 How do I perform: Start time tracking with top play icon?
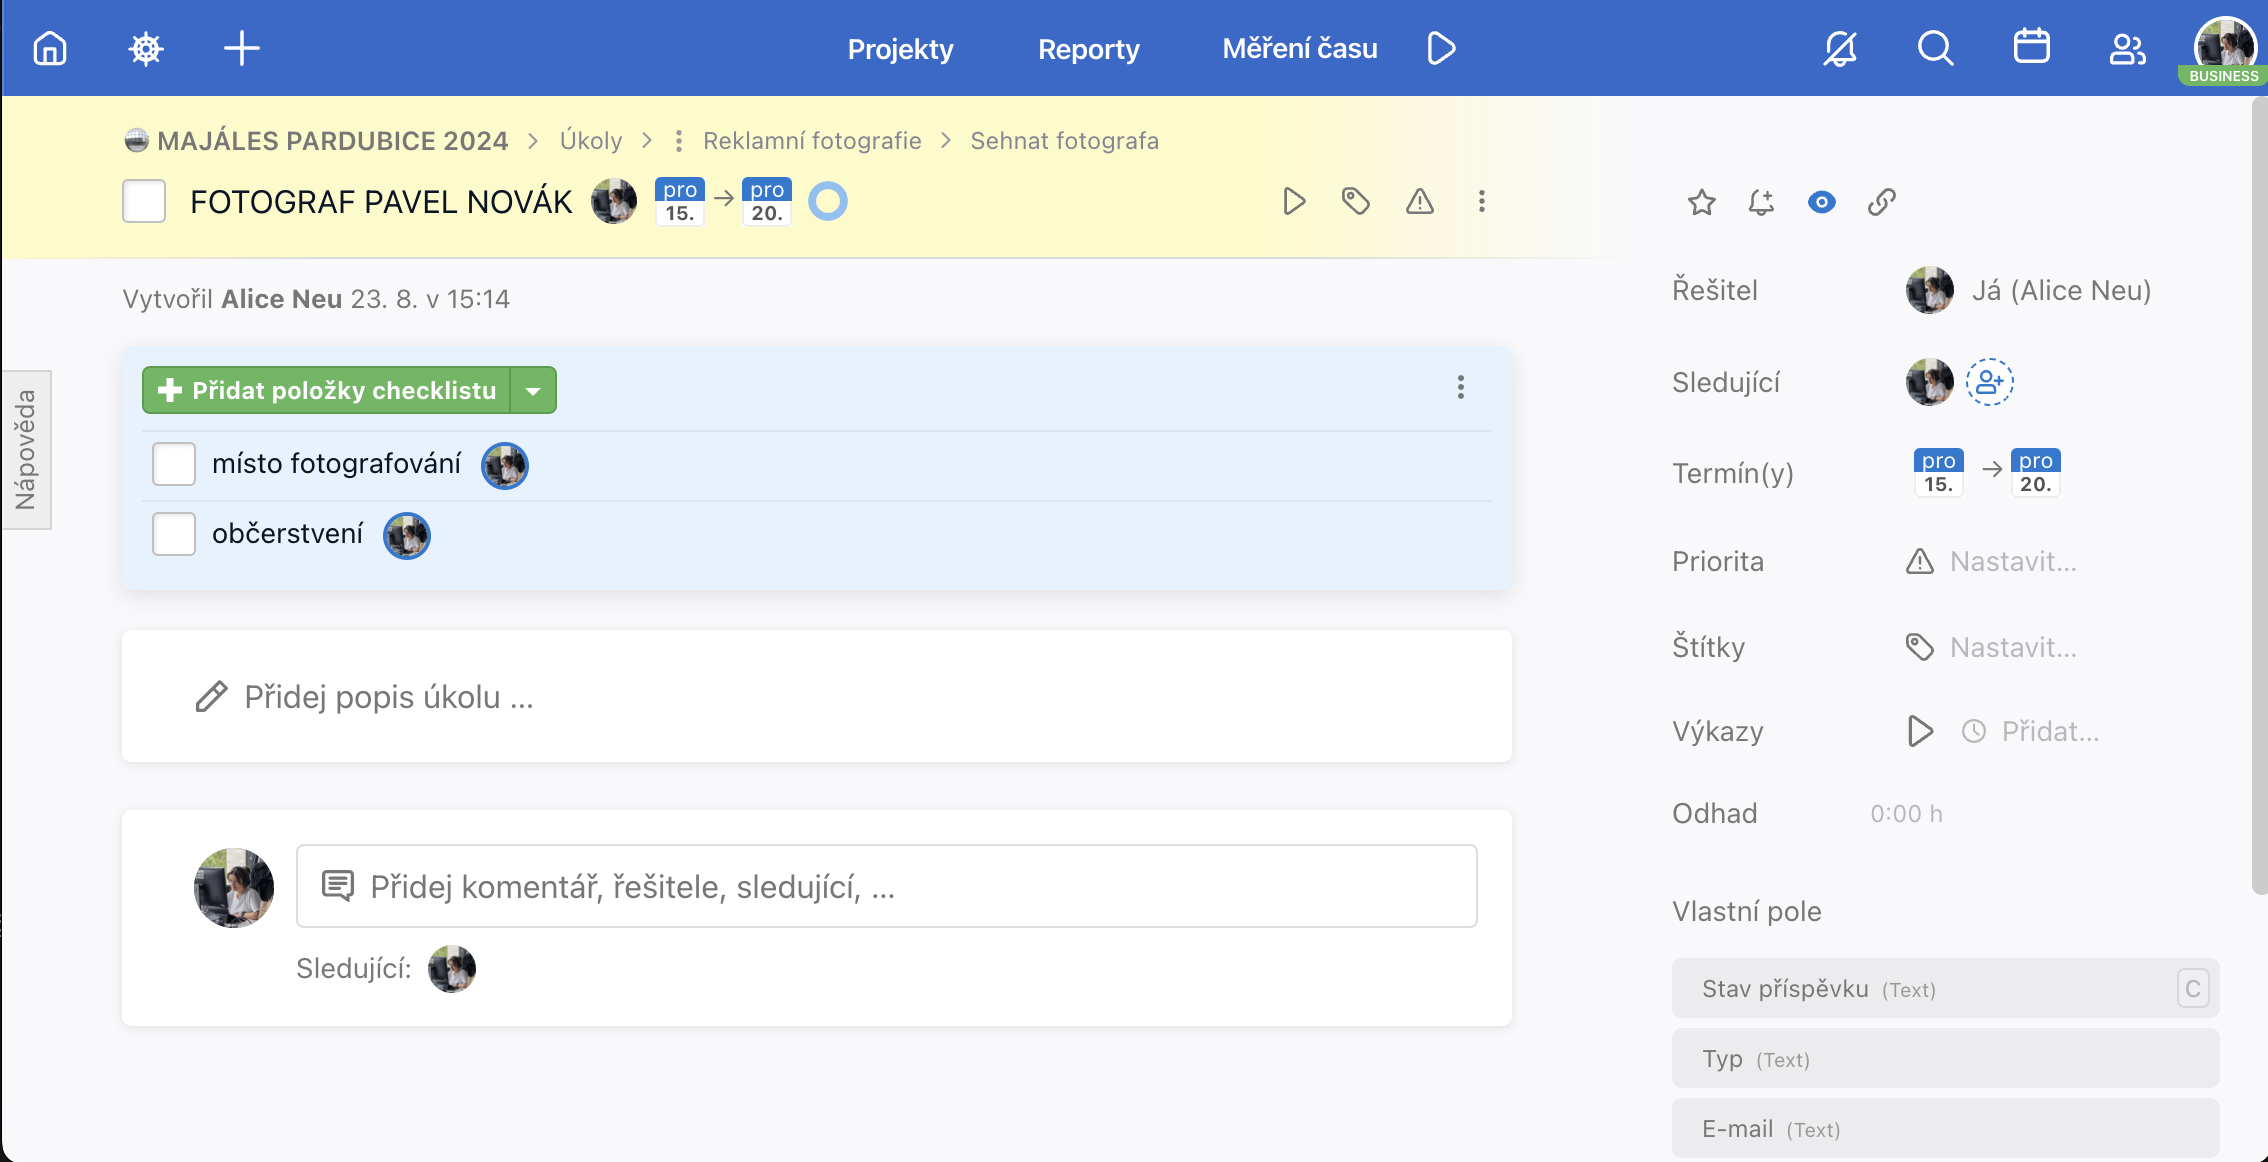coord(1441,48)
